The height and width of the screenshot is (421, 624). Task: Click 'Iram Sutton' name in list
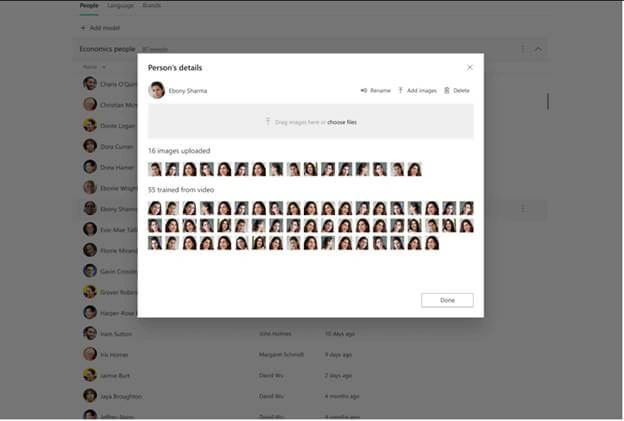(x=116, y=334)
